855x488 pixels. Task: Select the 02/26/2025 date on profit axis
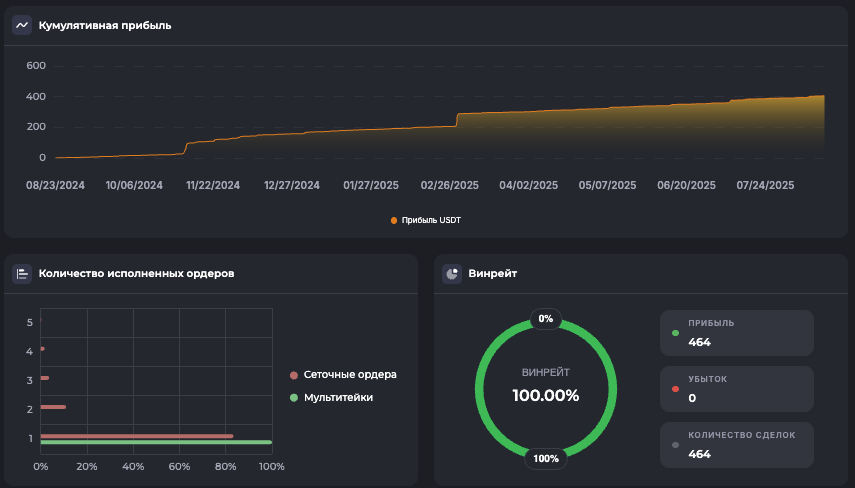point(450,185)
